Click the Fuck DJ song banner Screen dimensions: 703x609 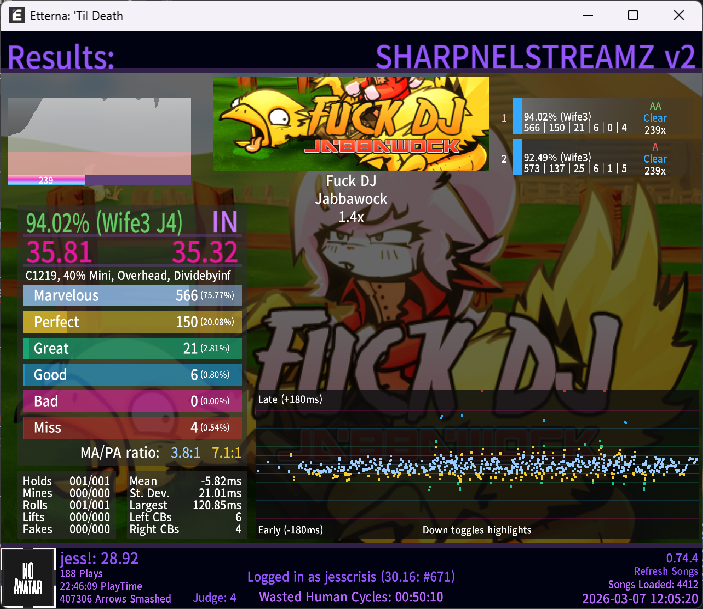(x=351, y=116)
